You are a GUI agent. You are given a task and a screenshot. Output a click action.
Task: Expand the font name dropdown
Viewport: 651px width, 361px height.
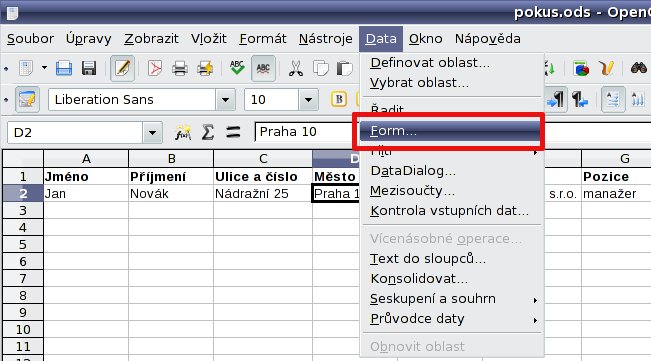coord(225,100)
